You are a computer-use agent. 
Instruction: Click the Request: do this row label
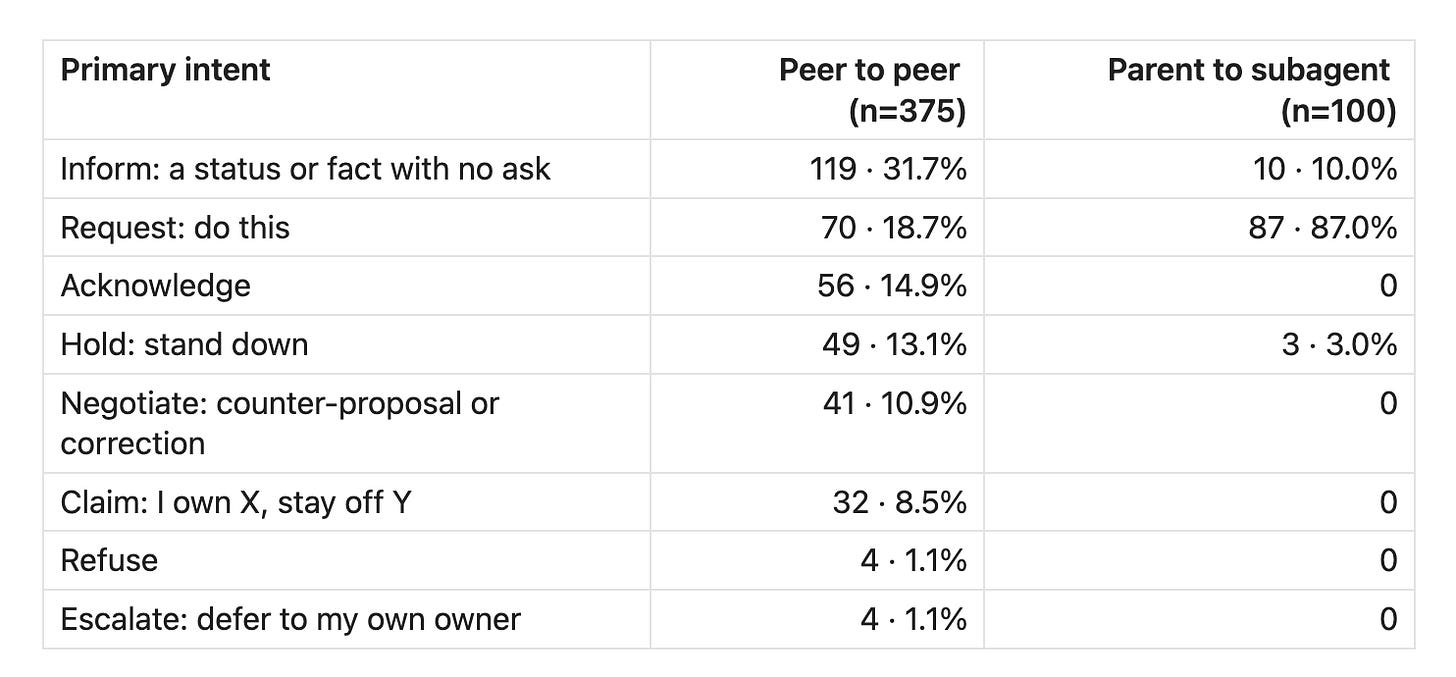[175, 228]
